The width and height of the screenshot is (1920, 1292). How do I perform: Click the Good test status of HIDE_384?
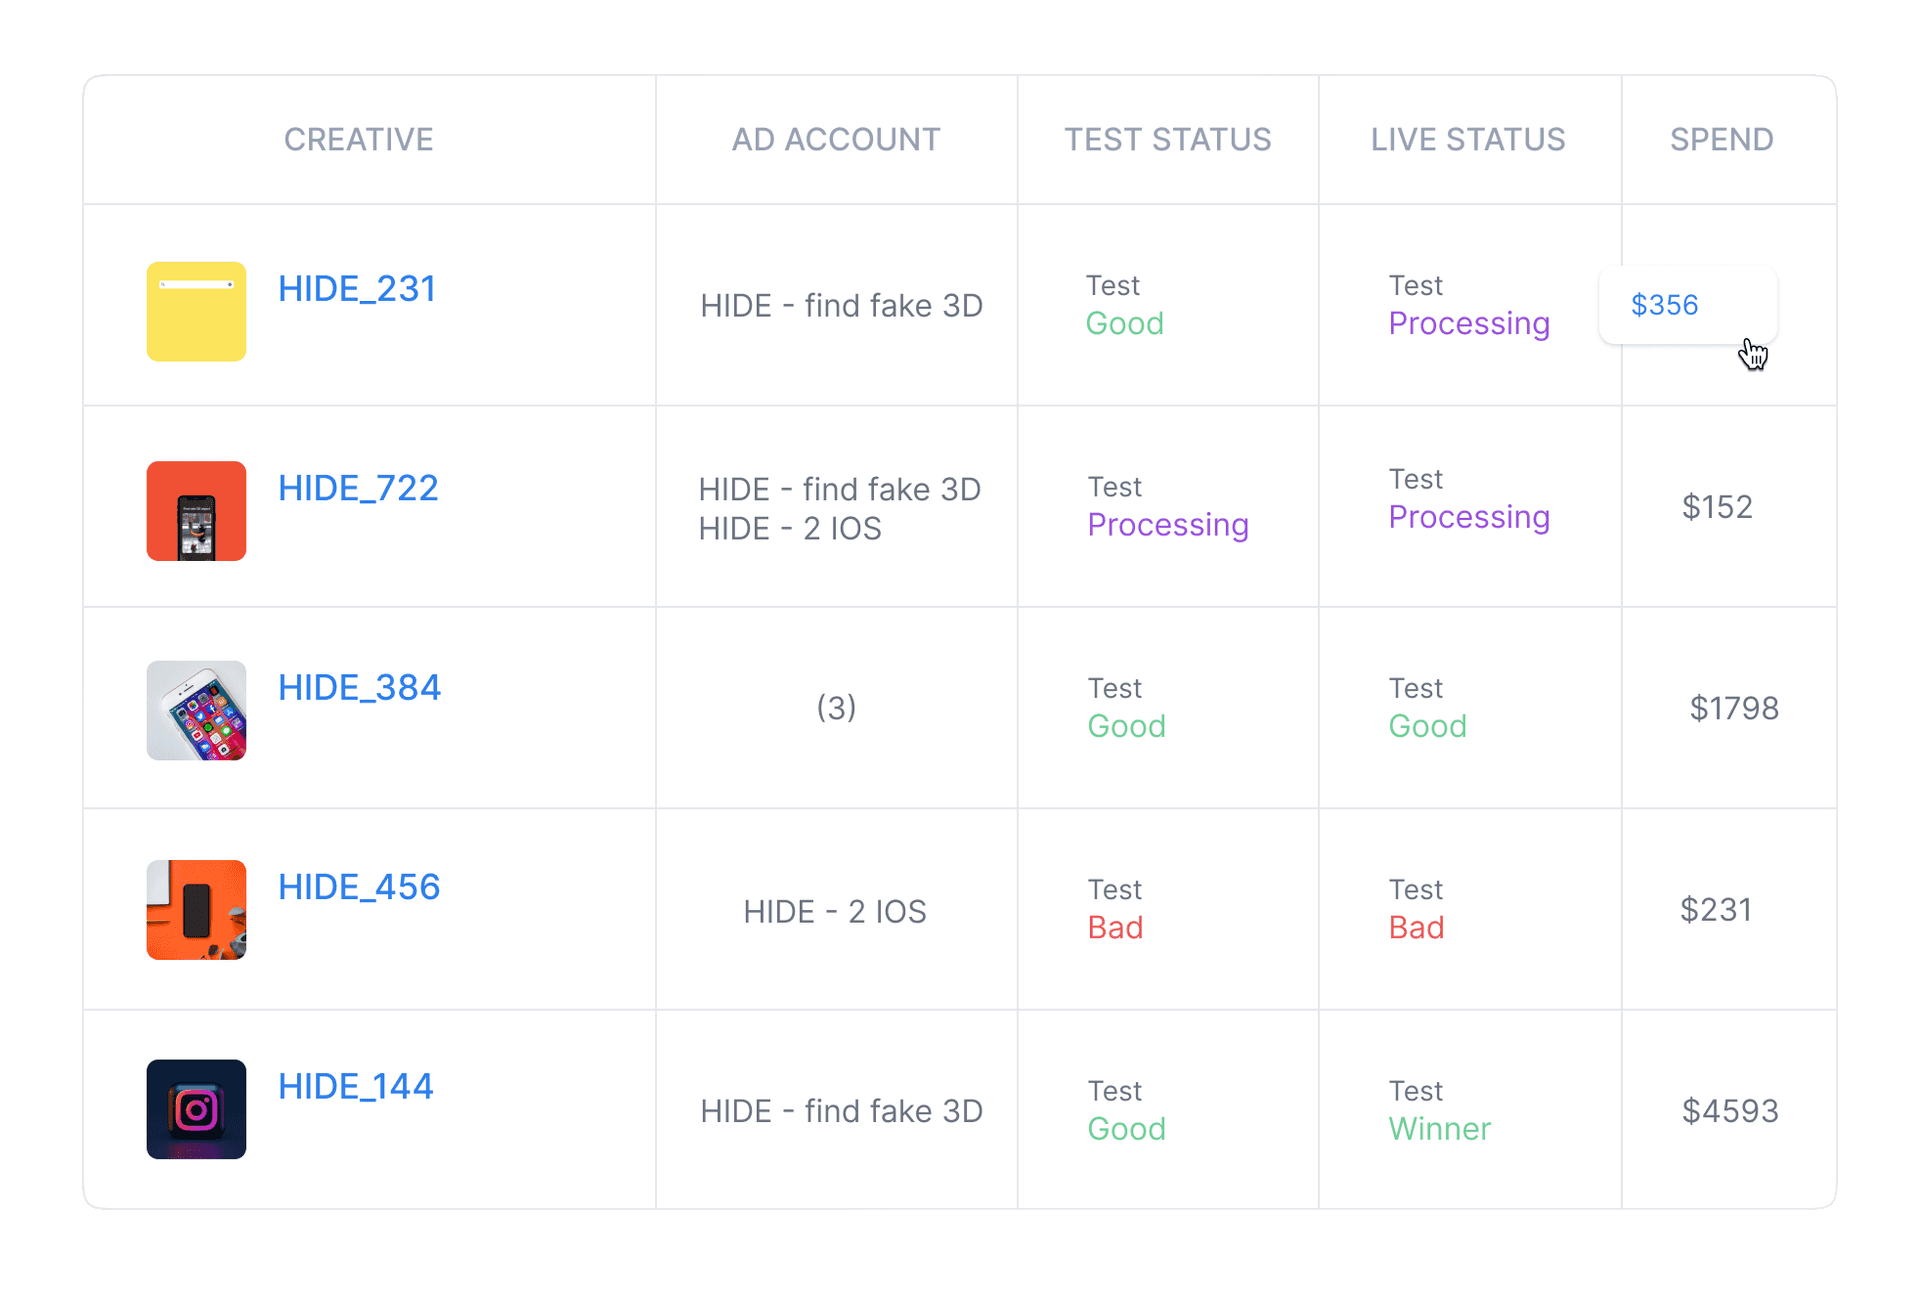(x=1127, y=726)
